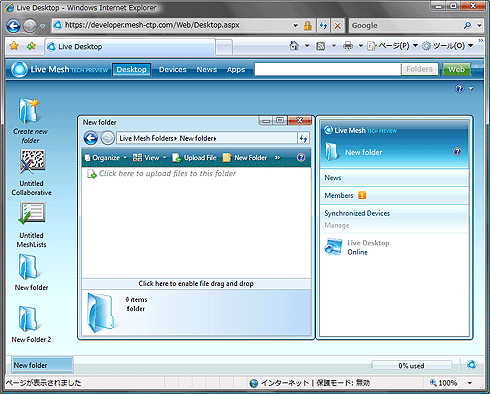
Task: Click the Upload File toolbar icon
Action: click(177, 158)
